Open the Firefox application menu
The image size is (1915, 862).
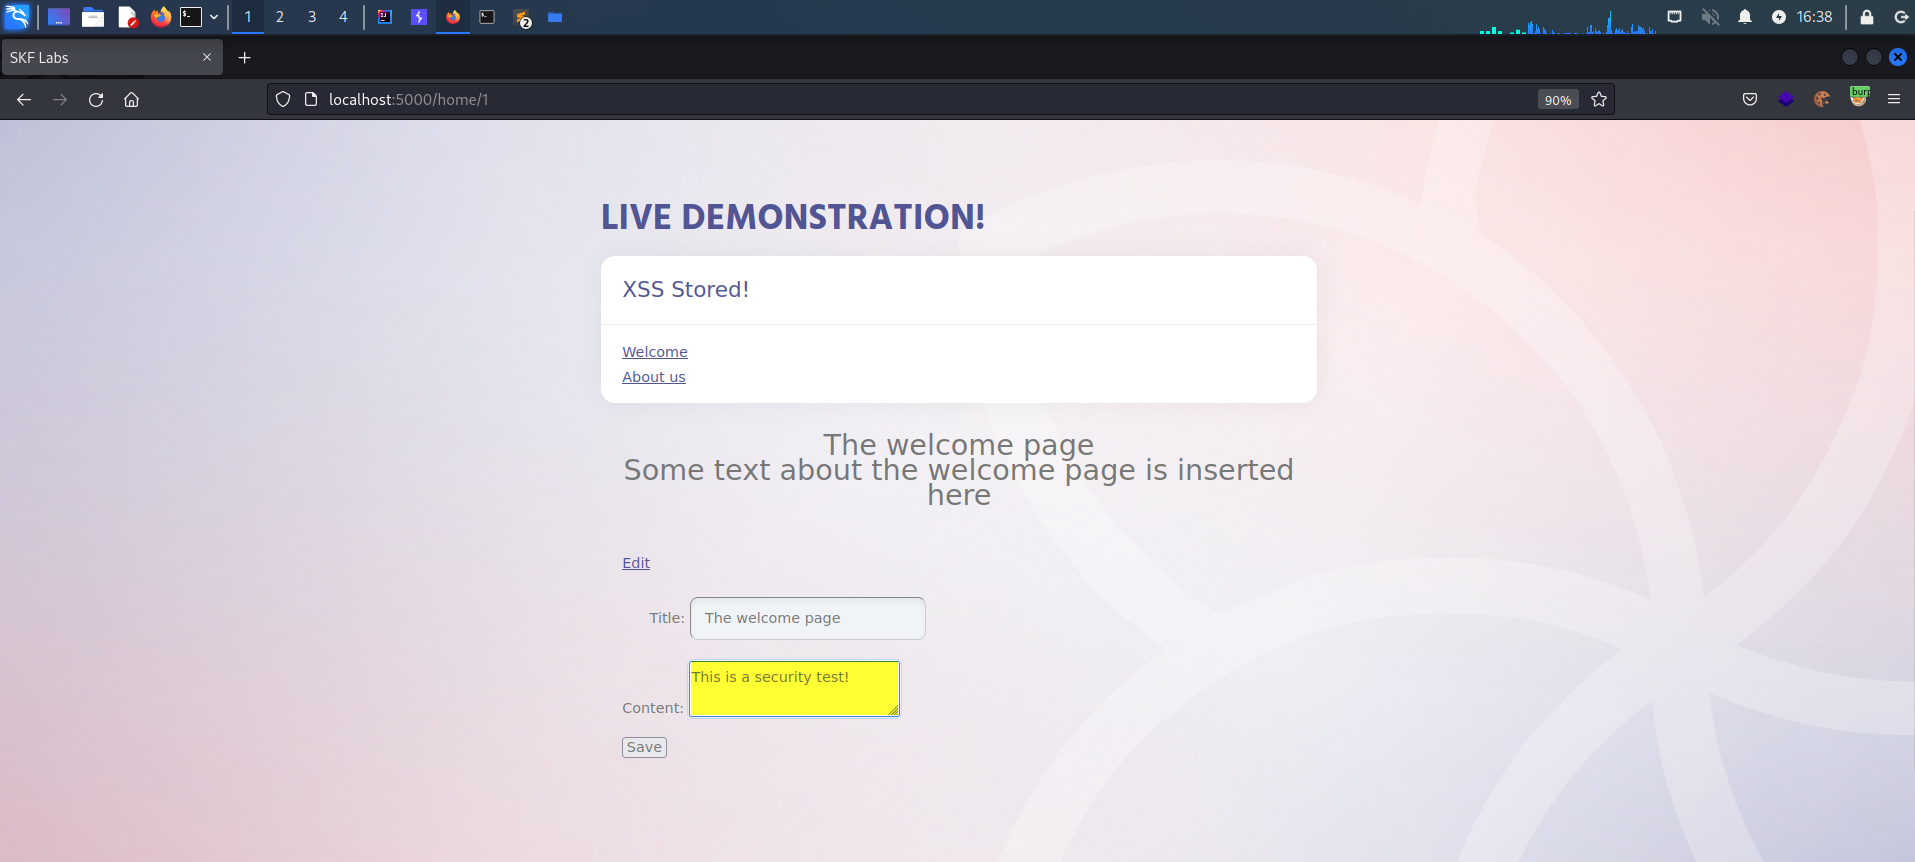coord(1894,99)
